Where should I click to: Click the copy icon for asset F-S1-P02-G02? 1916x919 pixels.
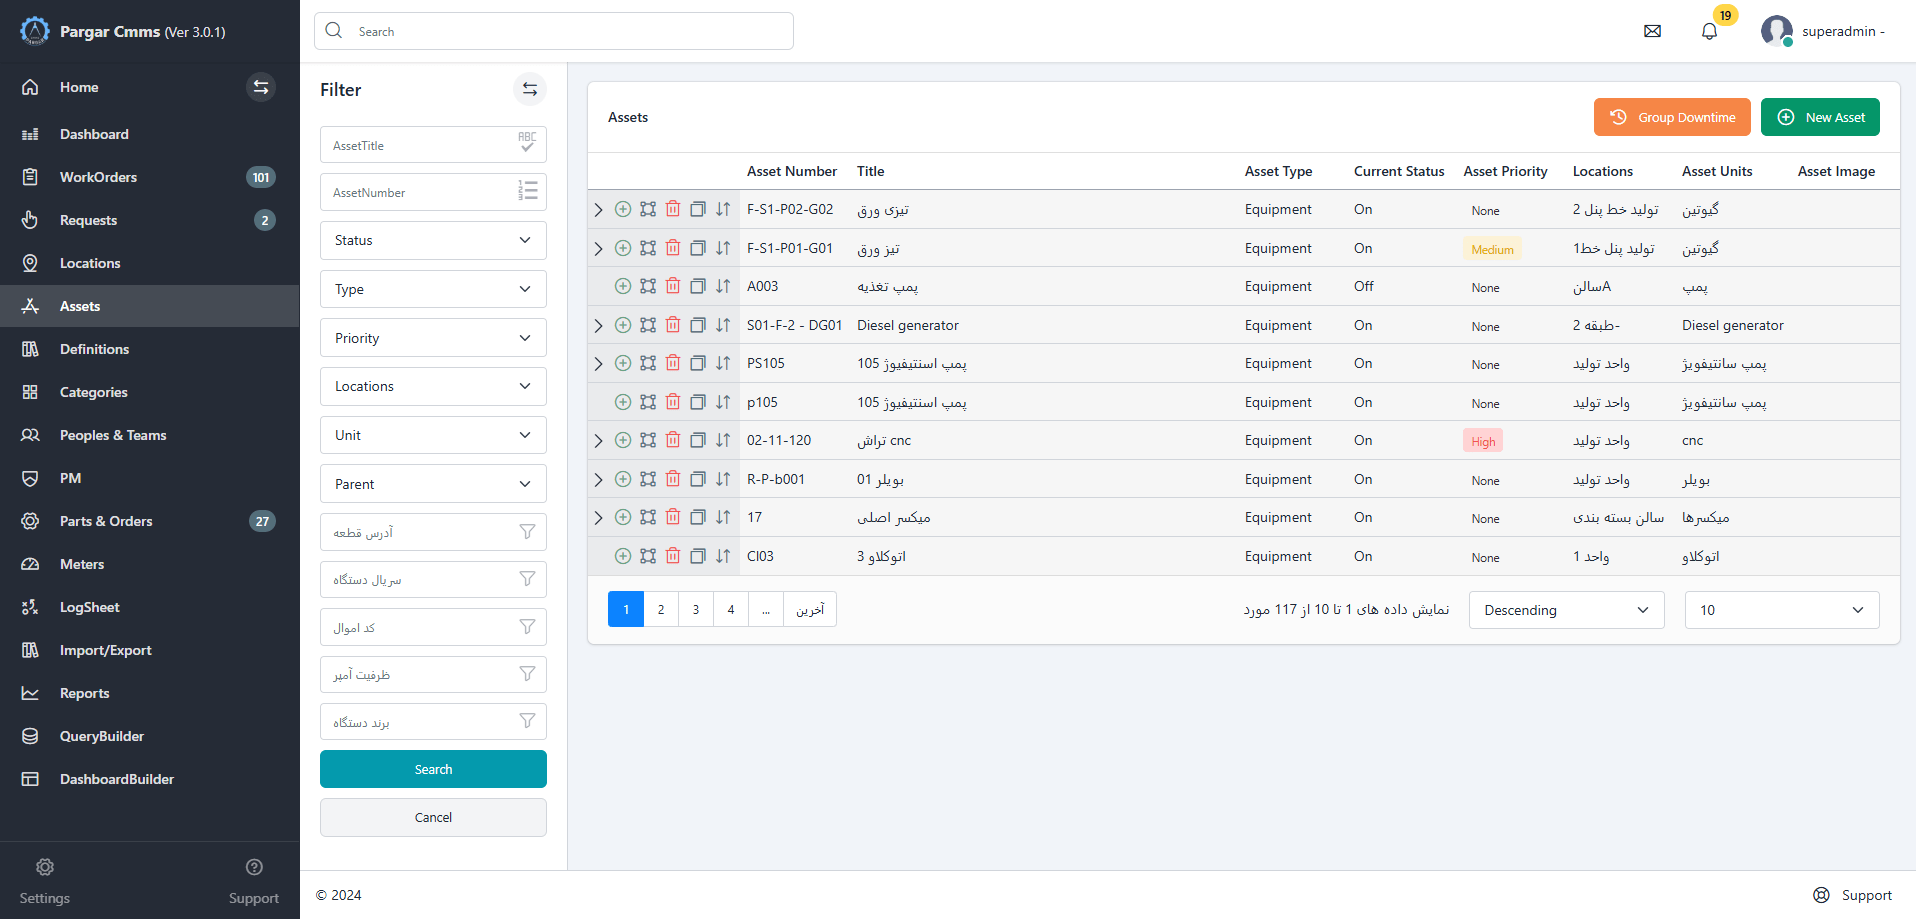[x=698, y=209]
